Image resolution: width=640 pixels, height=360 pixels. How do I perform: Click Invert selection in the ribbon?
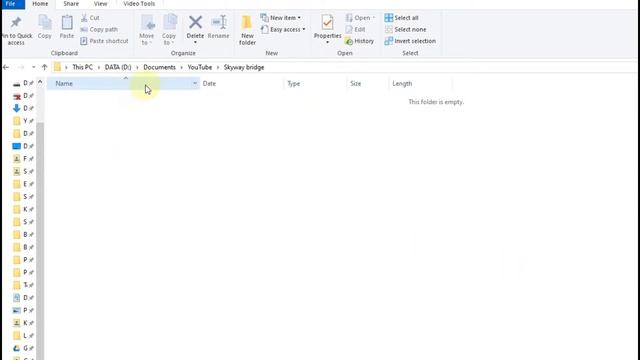(x=410, y=41)
